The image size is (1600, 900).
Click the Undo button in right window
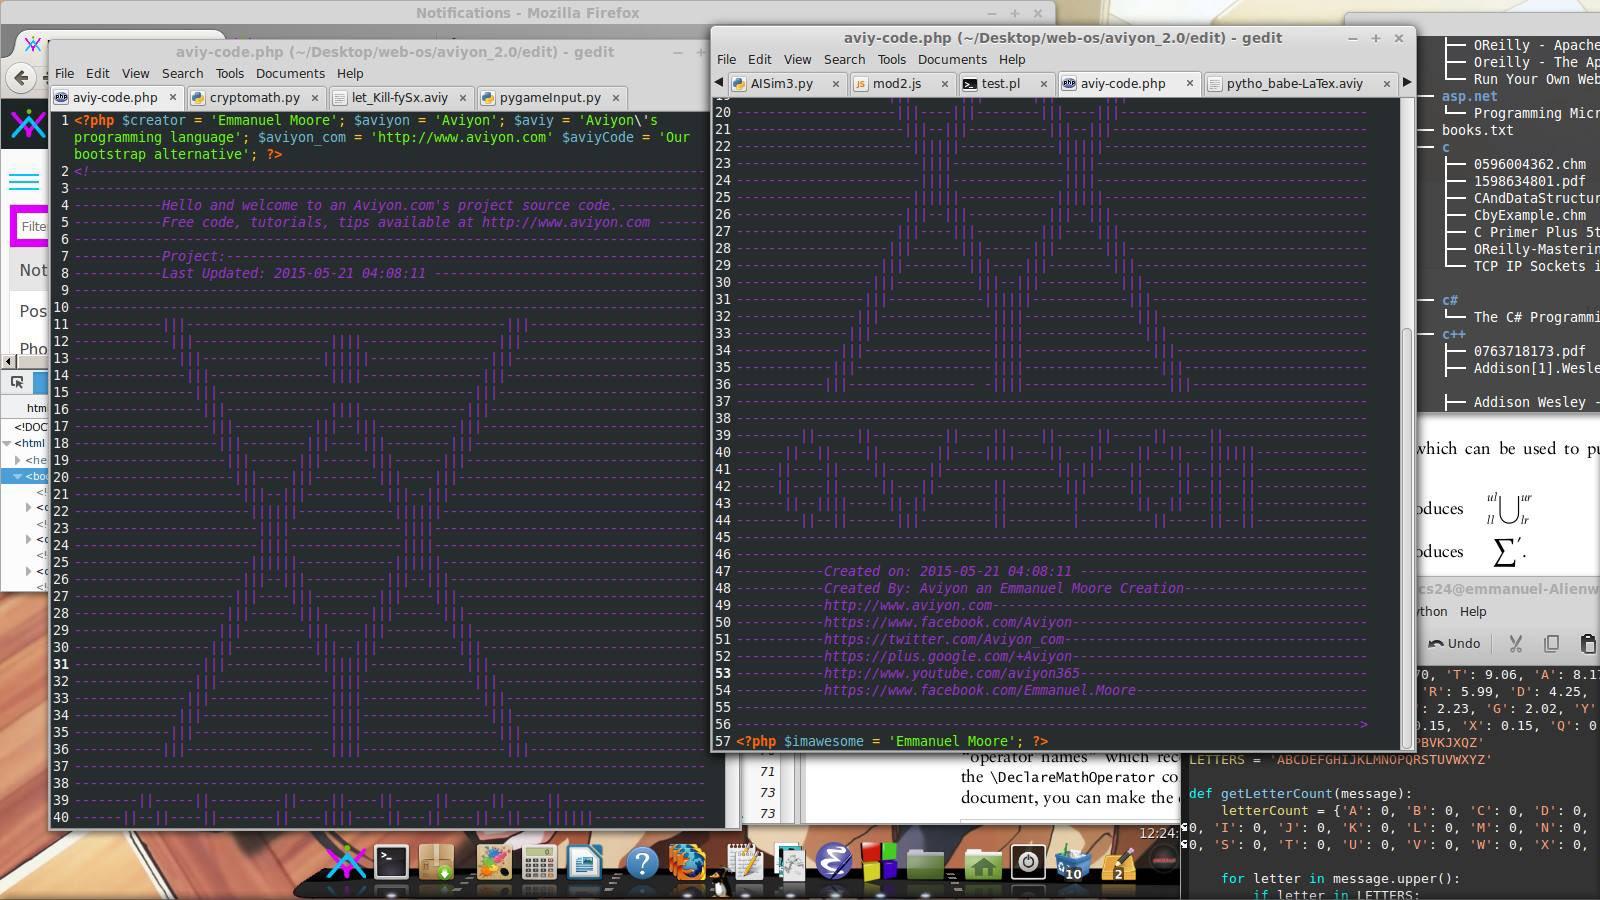coord(1454,643)
